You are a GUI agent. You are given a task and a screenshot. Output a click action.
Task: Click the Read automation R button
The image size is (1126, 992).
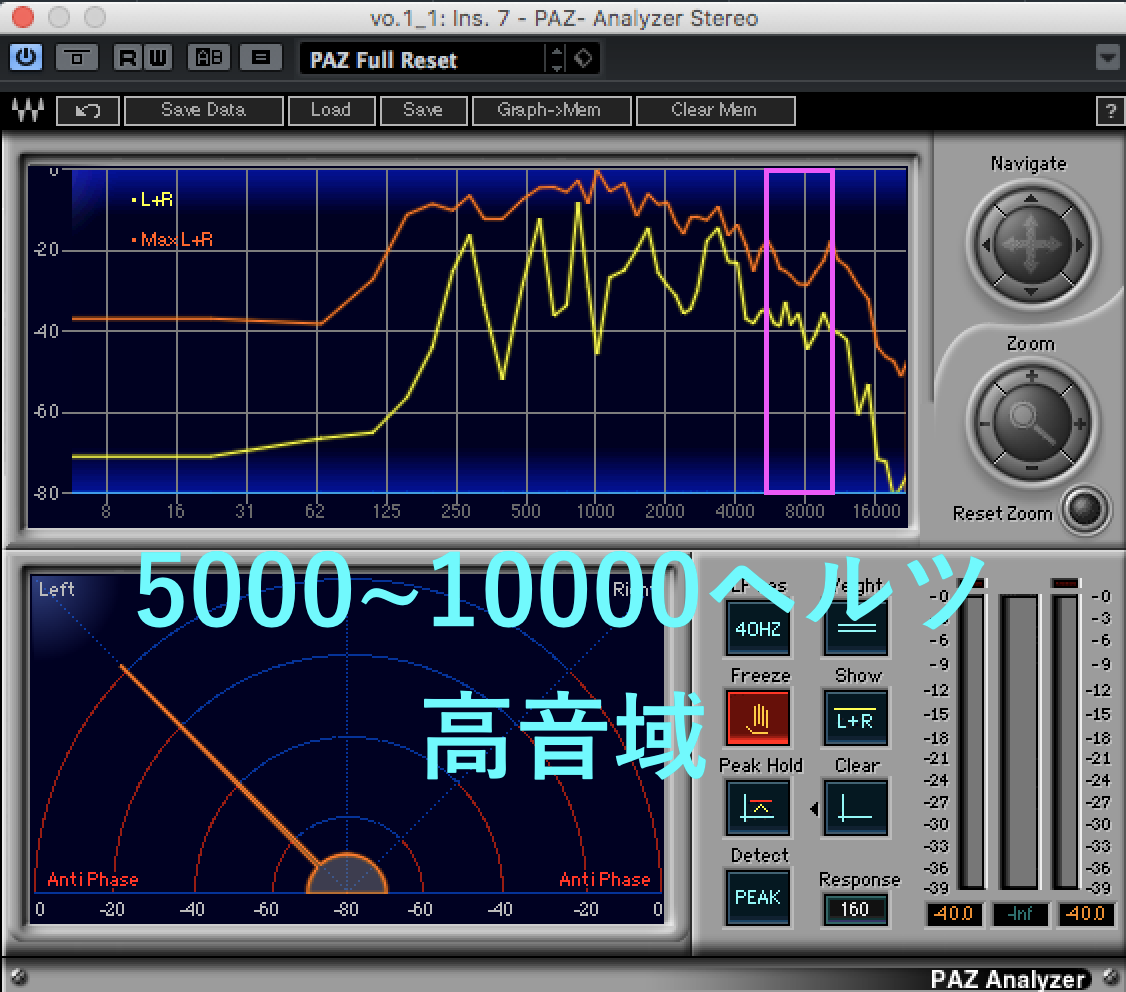(127, 57)
